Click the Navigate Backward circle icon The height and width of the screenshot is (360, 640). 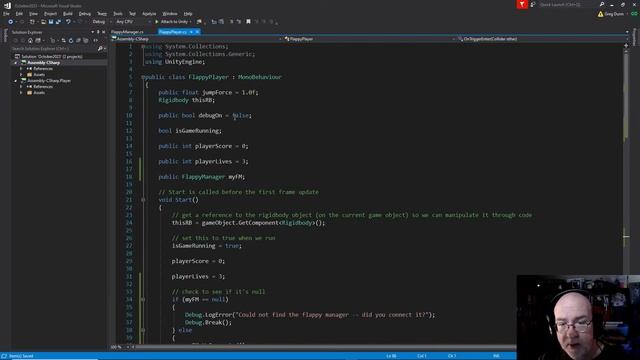click(11, 22)
